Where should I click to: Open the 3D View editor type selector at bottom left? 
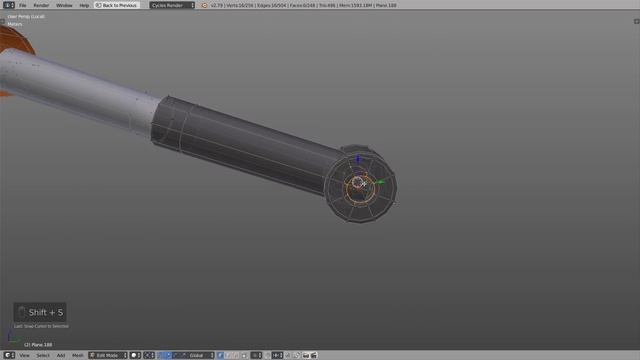tap(9, 356)
